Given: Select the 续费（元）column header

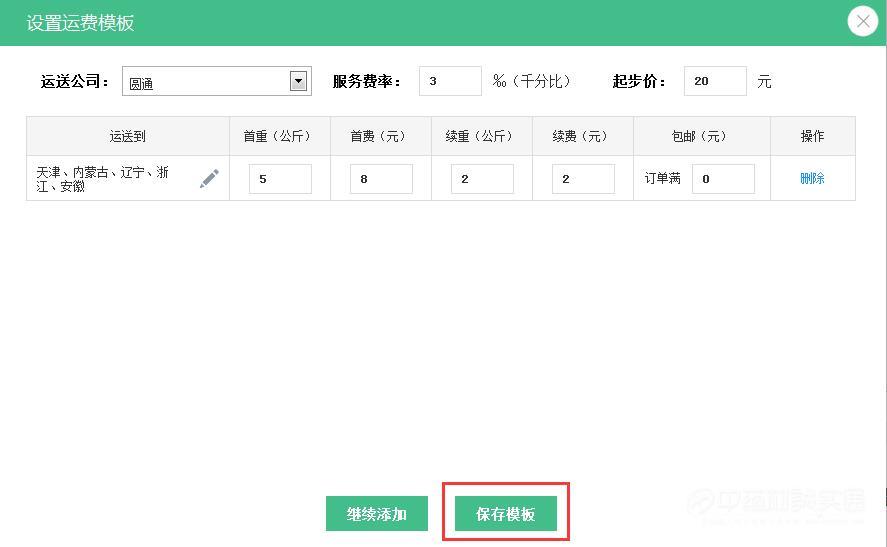Looking at the screenshot, I should tap(583, 136).
